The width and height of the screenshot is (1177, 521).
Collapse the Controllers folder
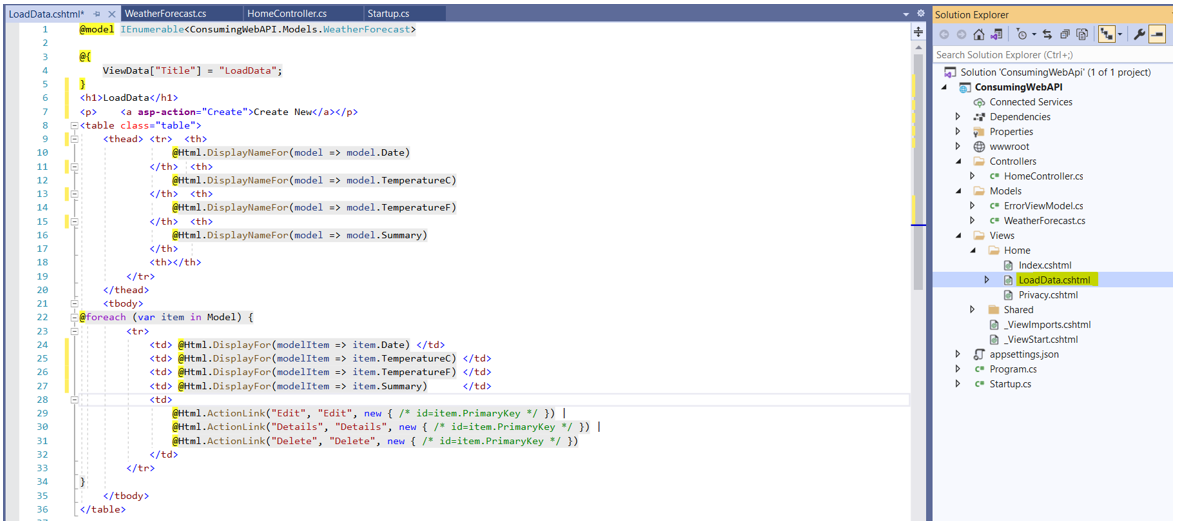point(958,161)
